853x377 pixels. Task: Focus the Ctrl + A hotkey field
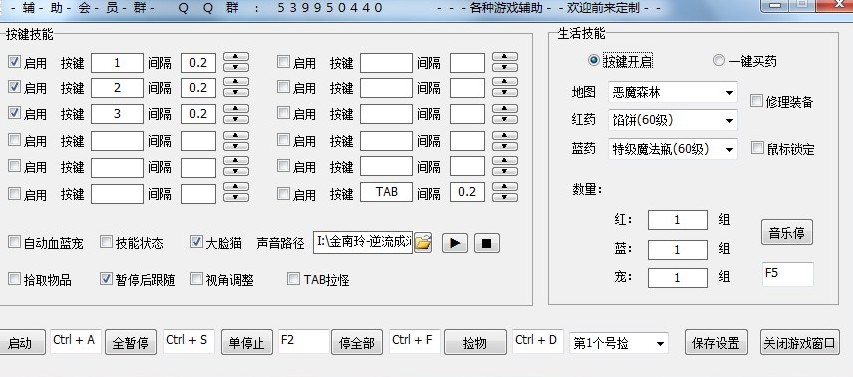(76, 341)
